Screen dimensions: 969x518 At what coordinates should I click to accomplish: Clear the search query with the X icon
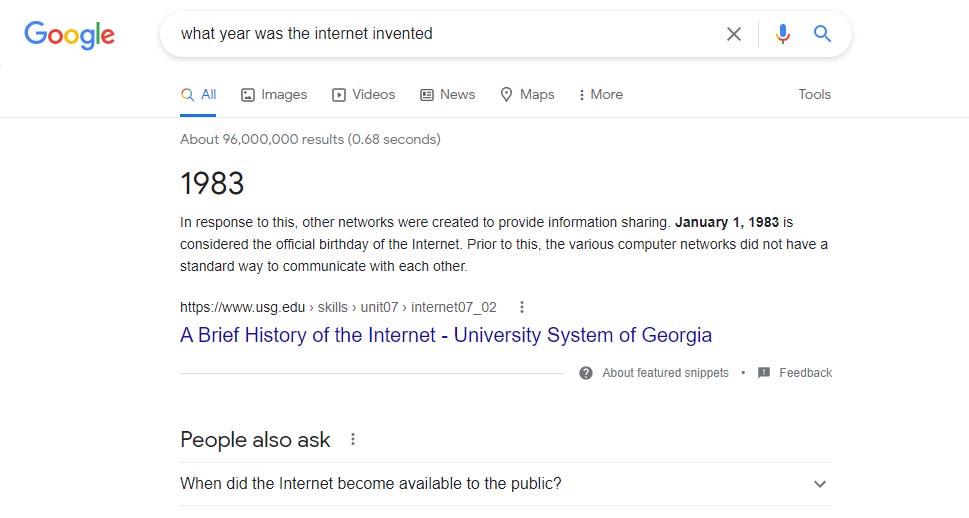coord(734,34)
